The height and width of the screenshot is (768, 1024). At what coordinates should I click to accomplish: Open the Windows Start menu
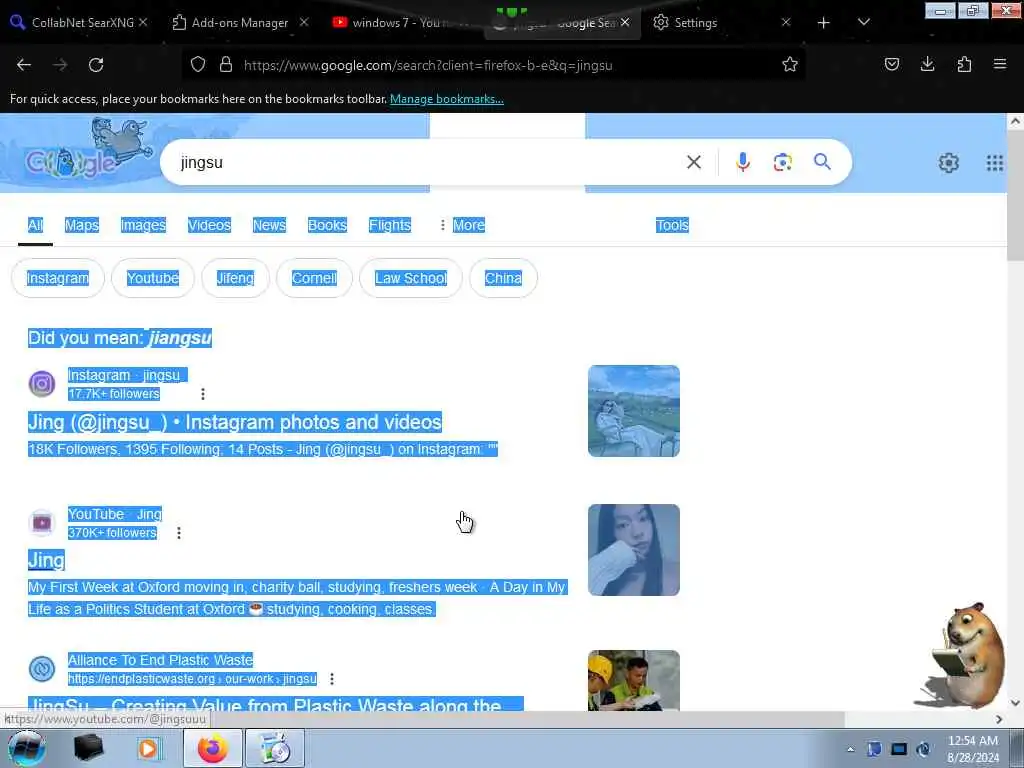click(26, 748)
